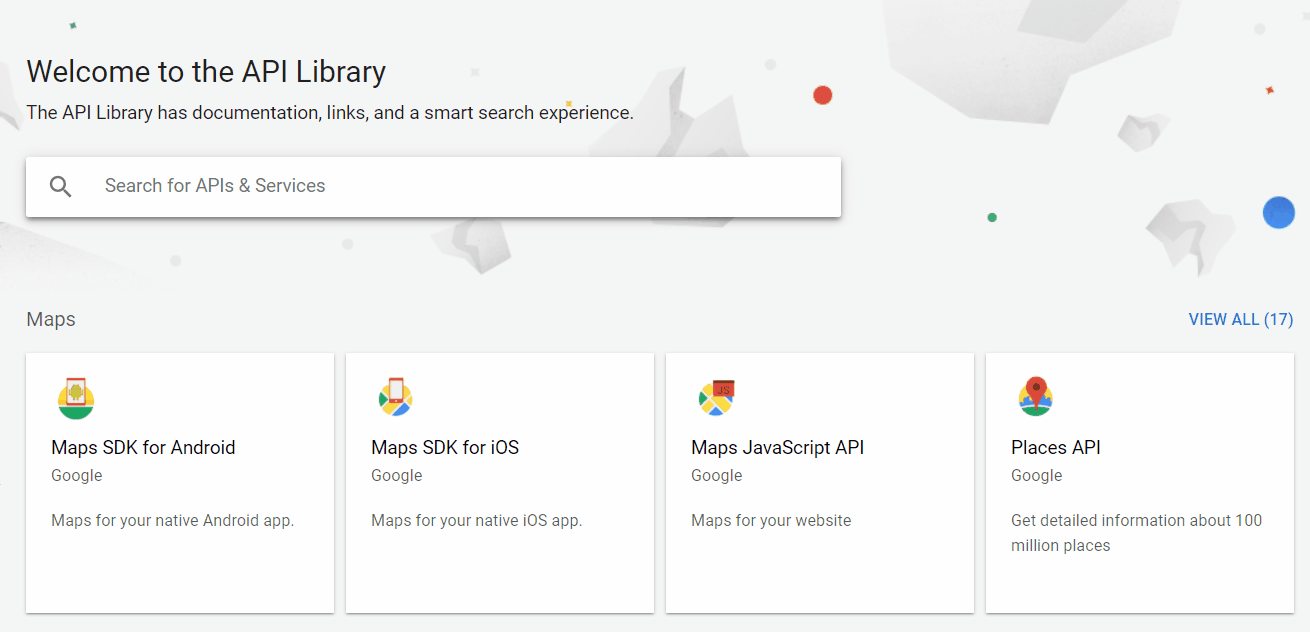Click the Maps section heading
The height and width of the screenshot is (632, 1310).
click(x=51, y=319)
